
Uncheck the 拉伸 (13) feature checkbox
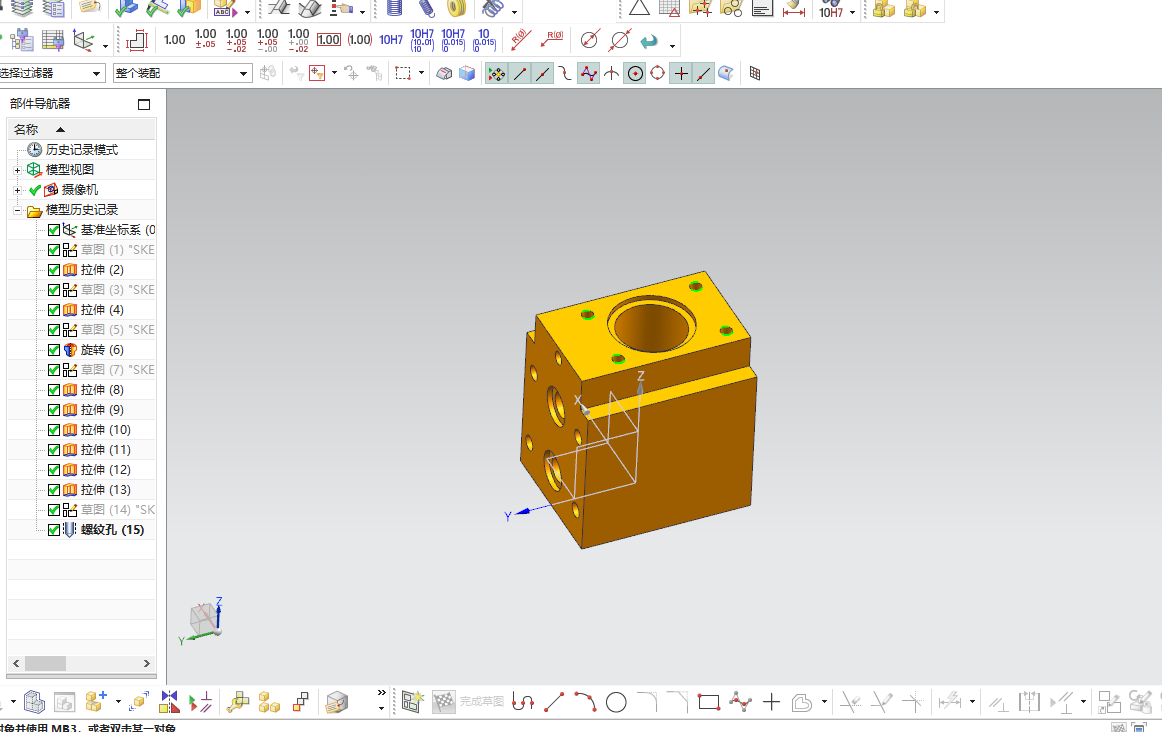(53, 490)
